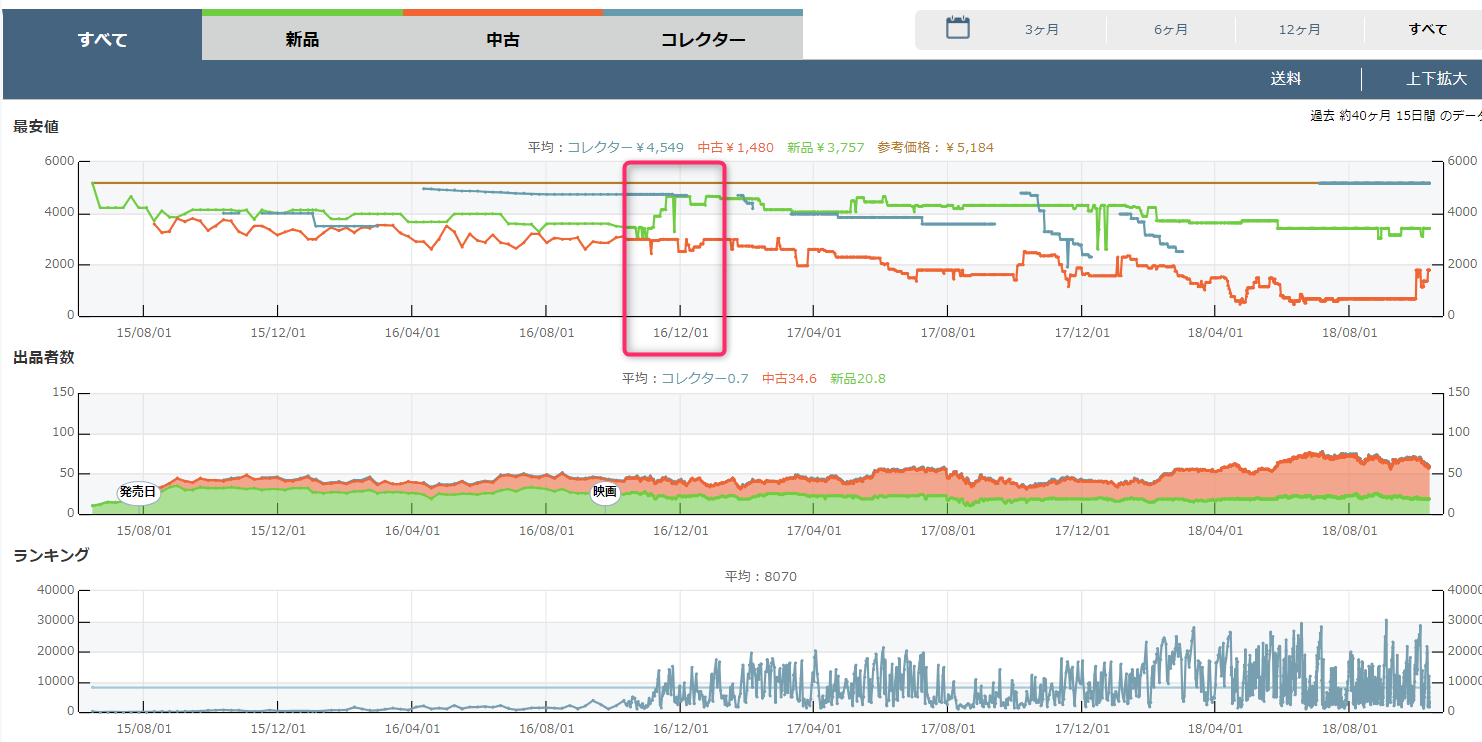The height and width of the screenshot is (742, 1482).
Task: Set the period to 3ヶ月
Action: coord(1042,29)
